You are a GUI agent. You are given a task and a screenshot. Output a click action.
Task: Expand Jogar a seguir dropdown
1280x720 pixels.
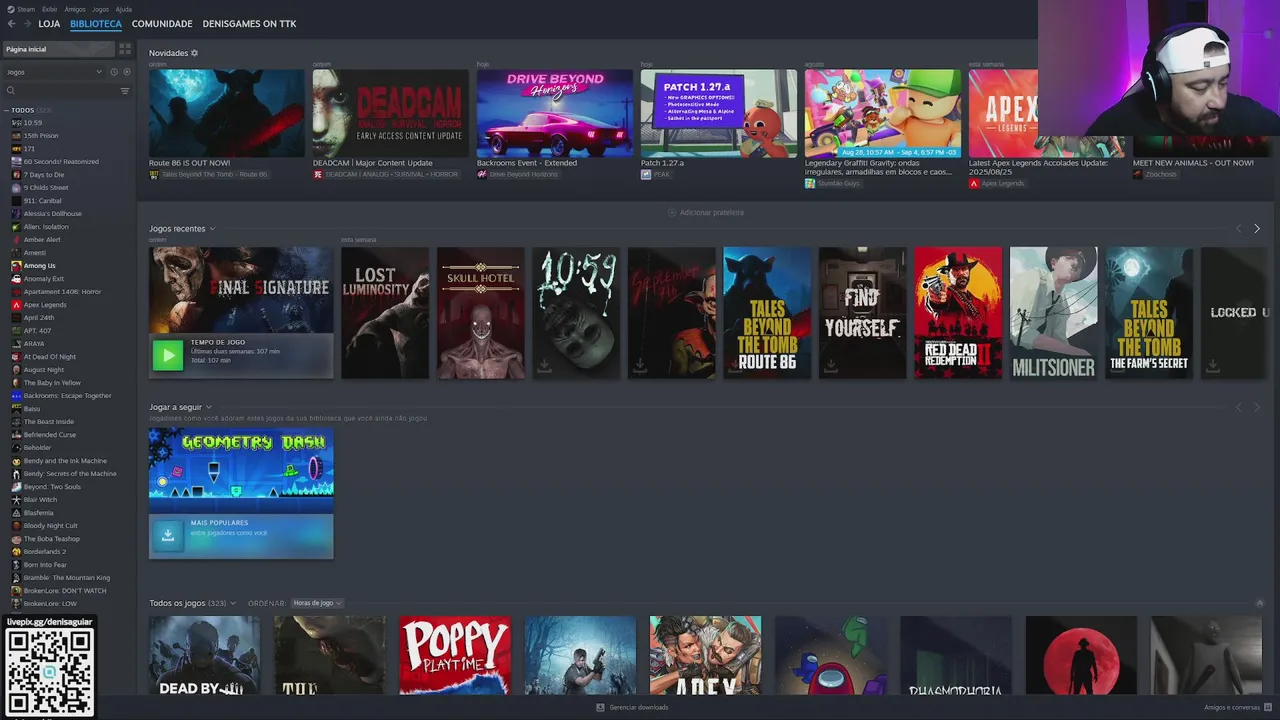coord(208,407)
